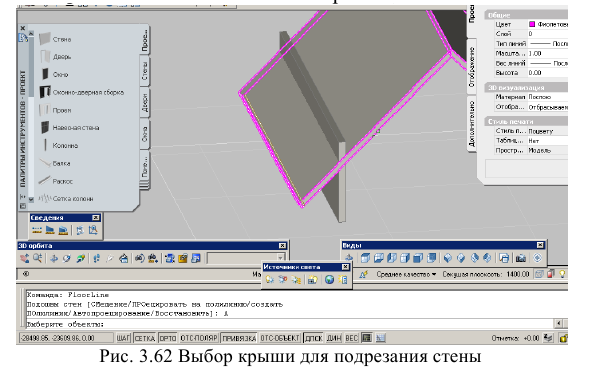
Task: Click the magenta Цвет color swatch
Action: click(x=532, y=24)
